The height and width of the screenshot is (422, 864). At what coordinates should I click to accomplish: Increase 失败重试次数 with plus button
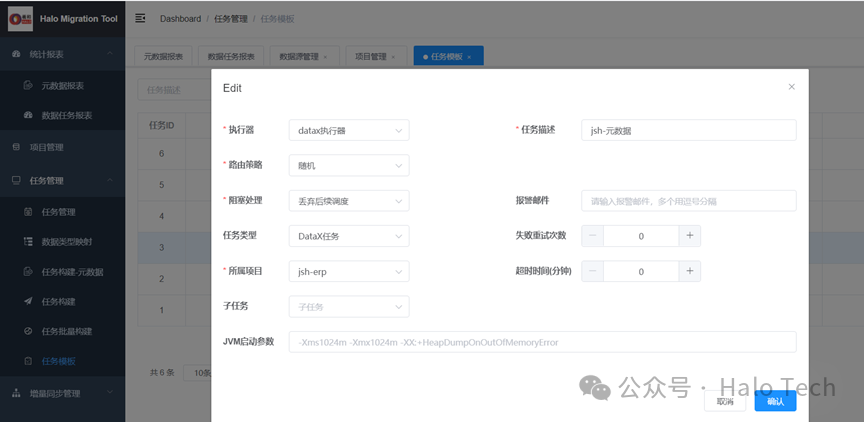click(689, 236)
